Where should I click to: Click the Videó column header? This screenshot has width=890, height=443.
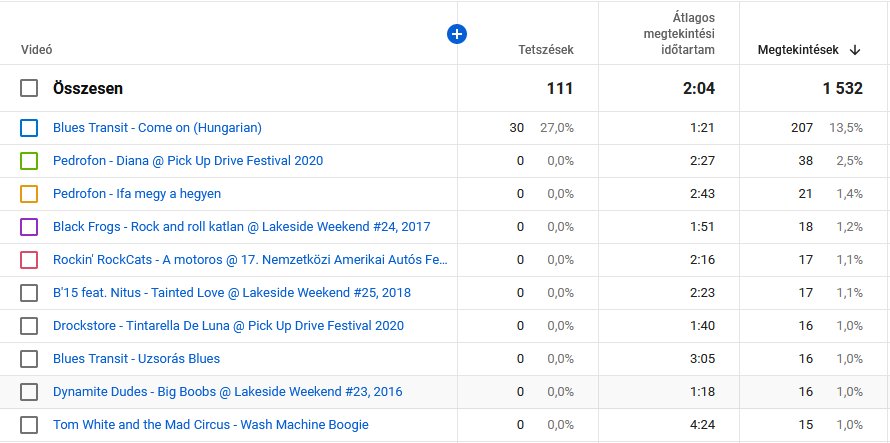pyautogui.click(x=36, y=50)
